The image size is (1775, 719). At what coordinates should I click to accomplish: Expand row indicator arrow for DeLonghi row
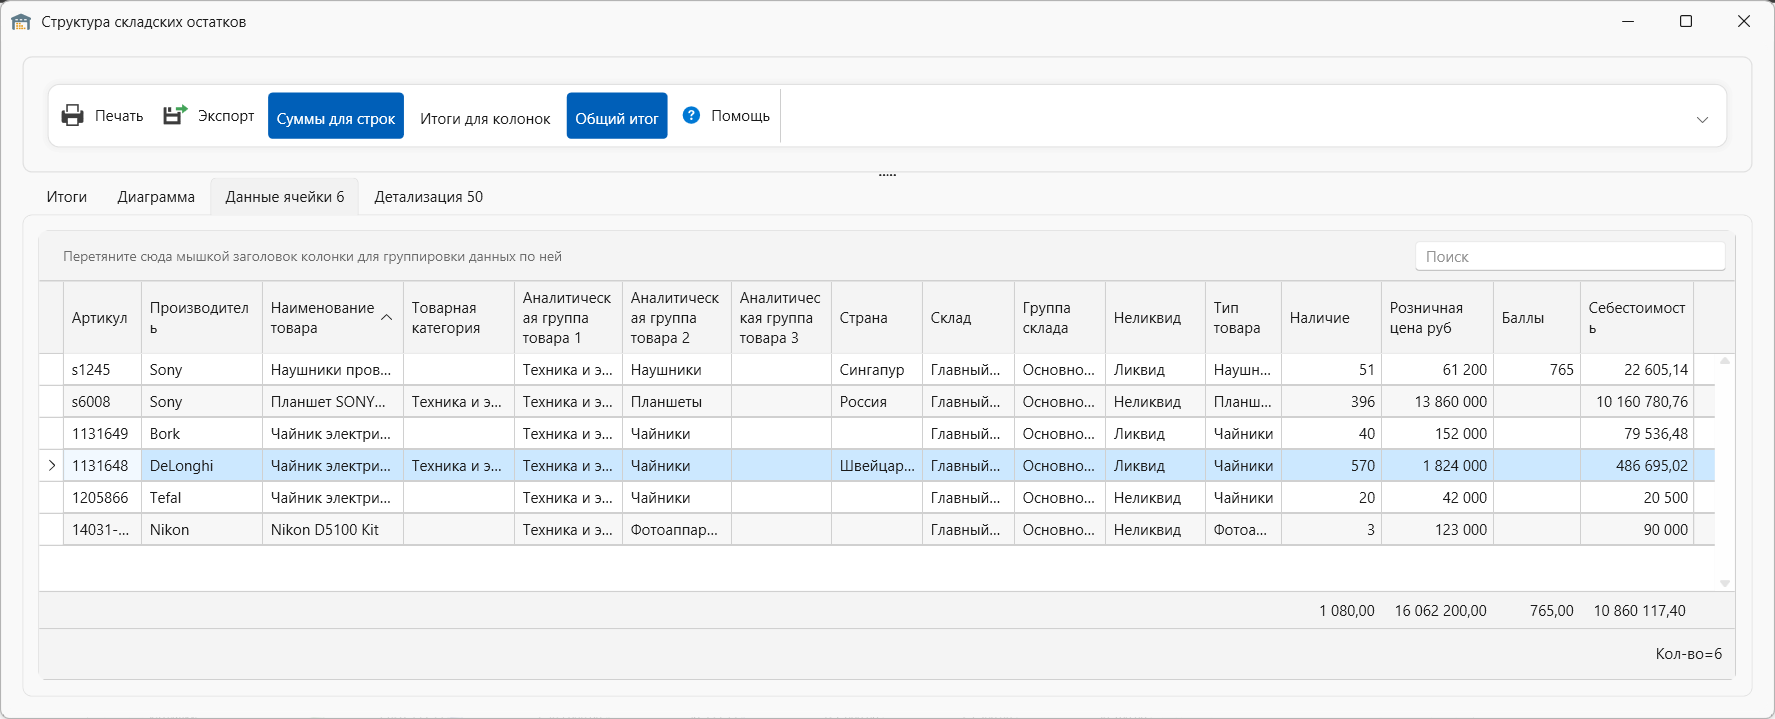(x=52, y=465)
